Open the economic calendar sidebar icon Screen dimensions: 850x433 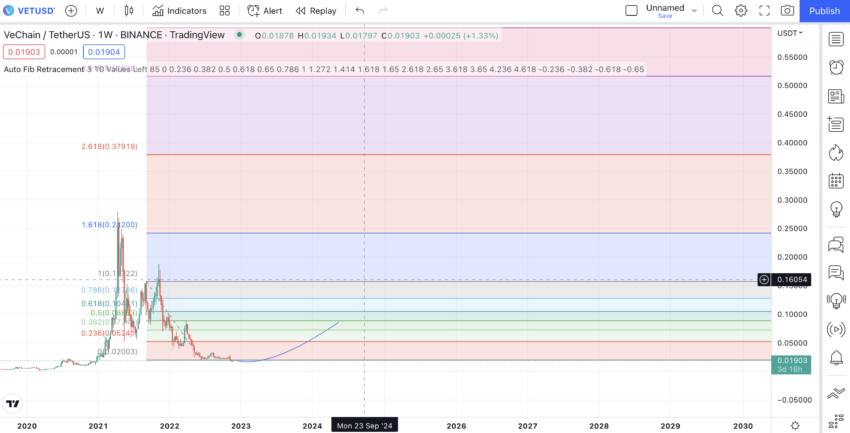pyautogui.click(x=836, y=181)
